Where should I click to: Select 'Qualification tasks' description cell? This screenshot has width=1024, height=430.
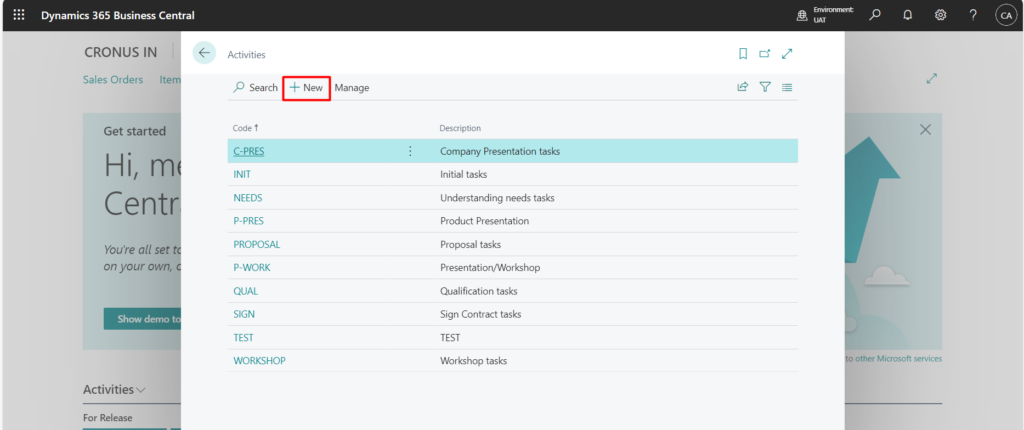479,291
